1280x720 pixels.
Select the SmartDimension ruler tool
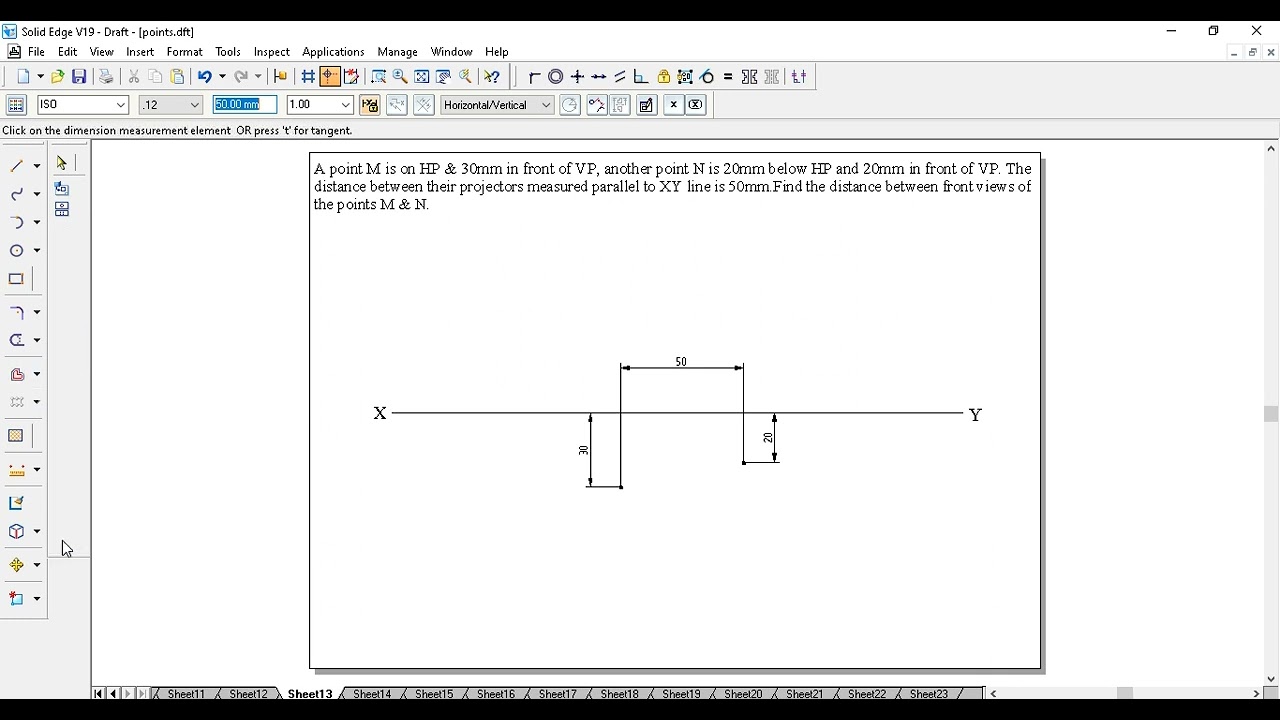(17, 470)
